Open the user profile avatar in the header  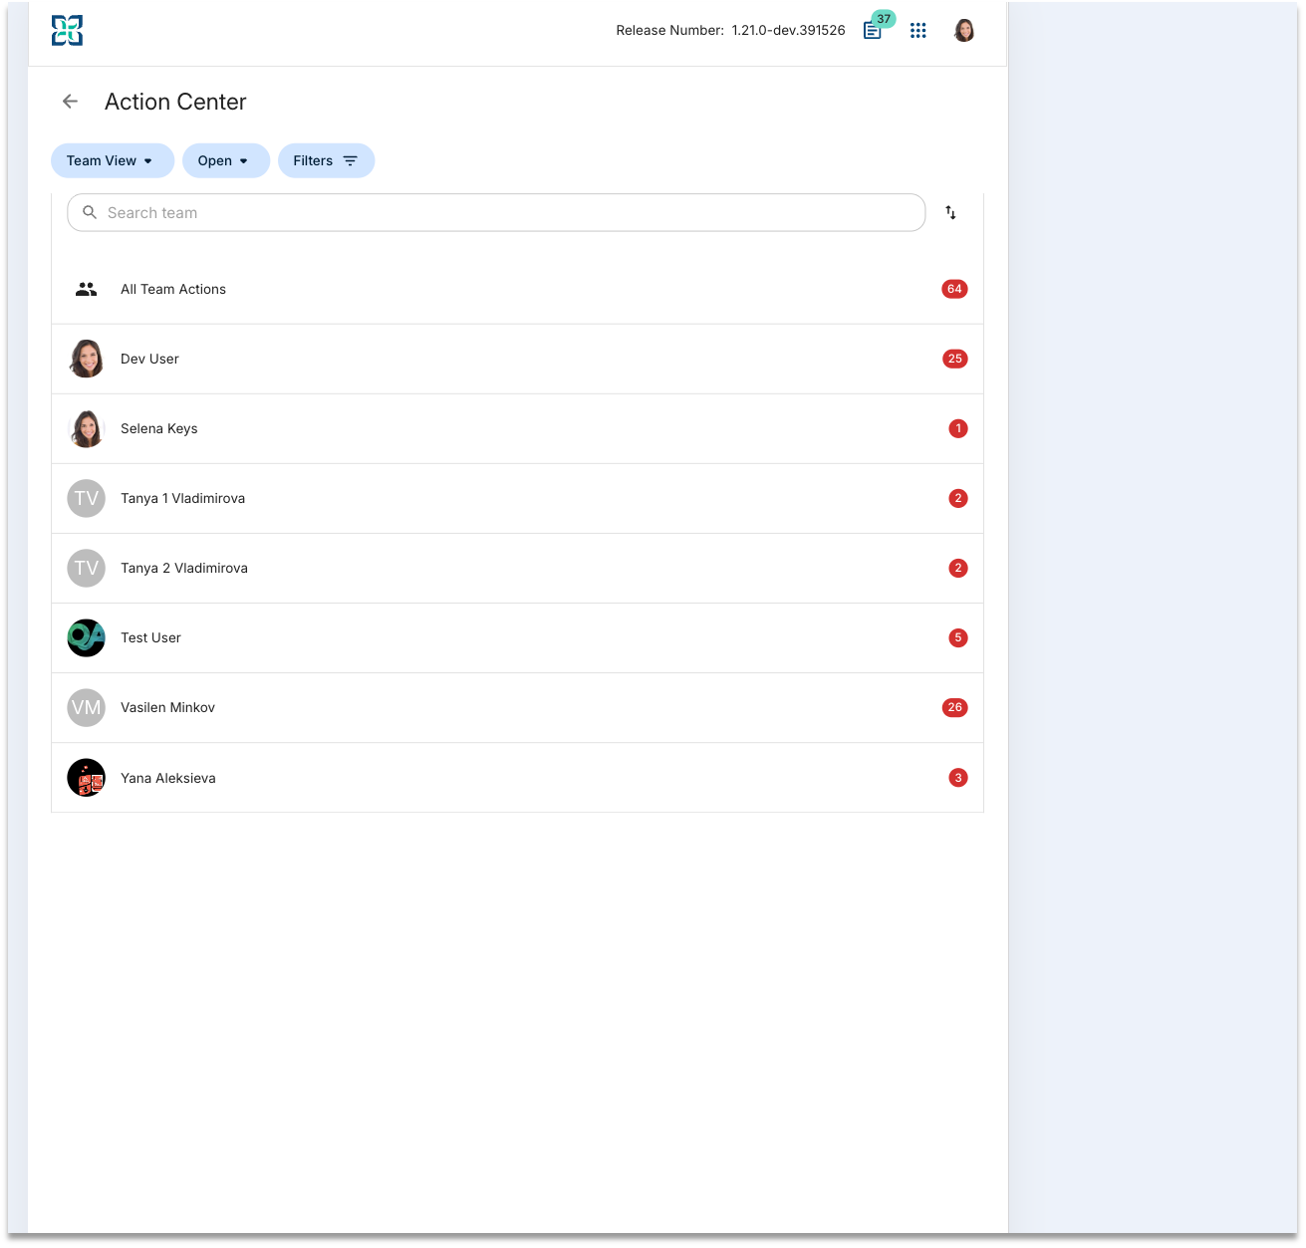pos(964,30)
